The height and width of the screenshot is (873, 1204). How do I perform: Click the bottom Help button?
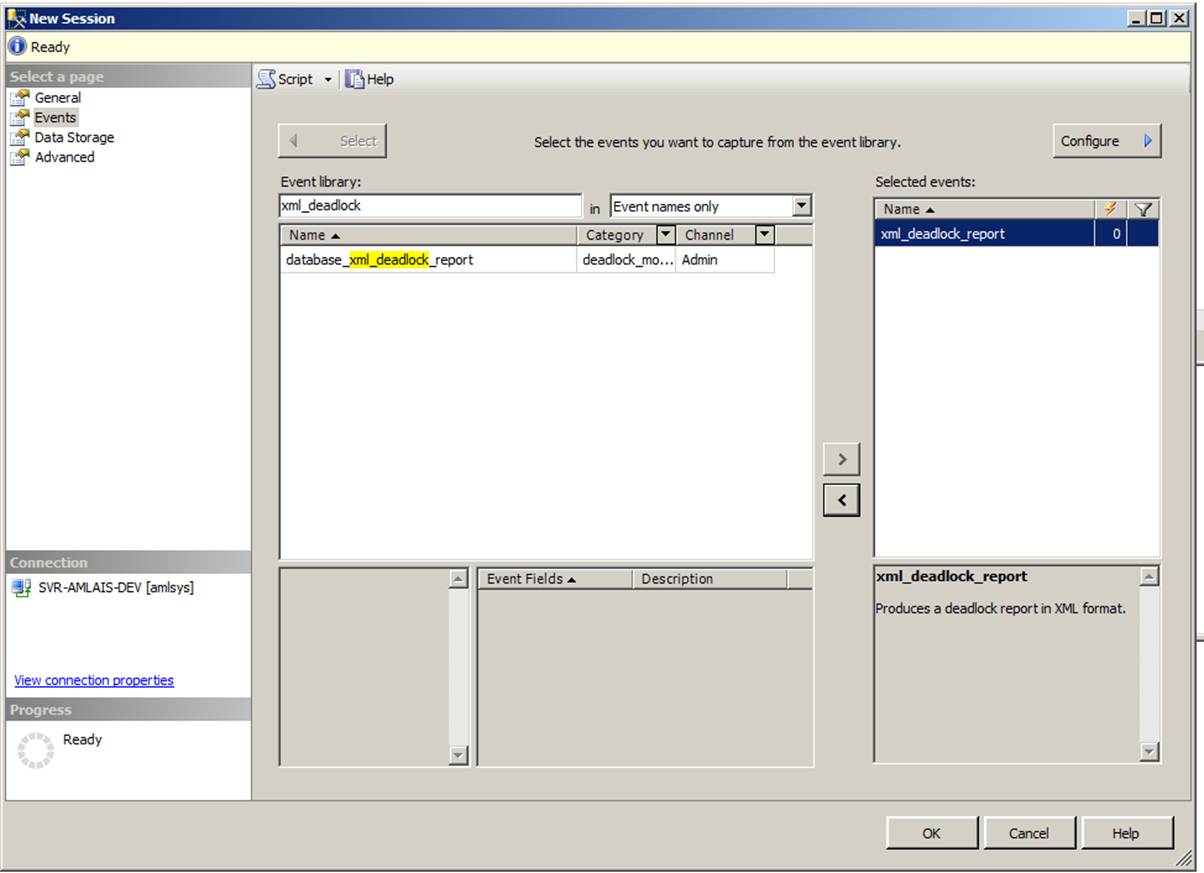coord(1126,833)
